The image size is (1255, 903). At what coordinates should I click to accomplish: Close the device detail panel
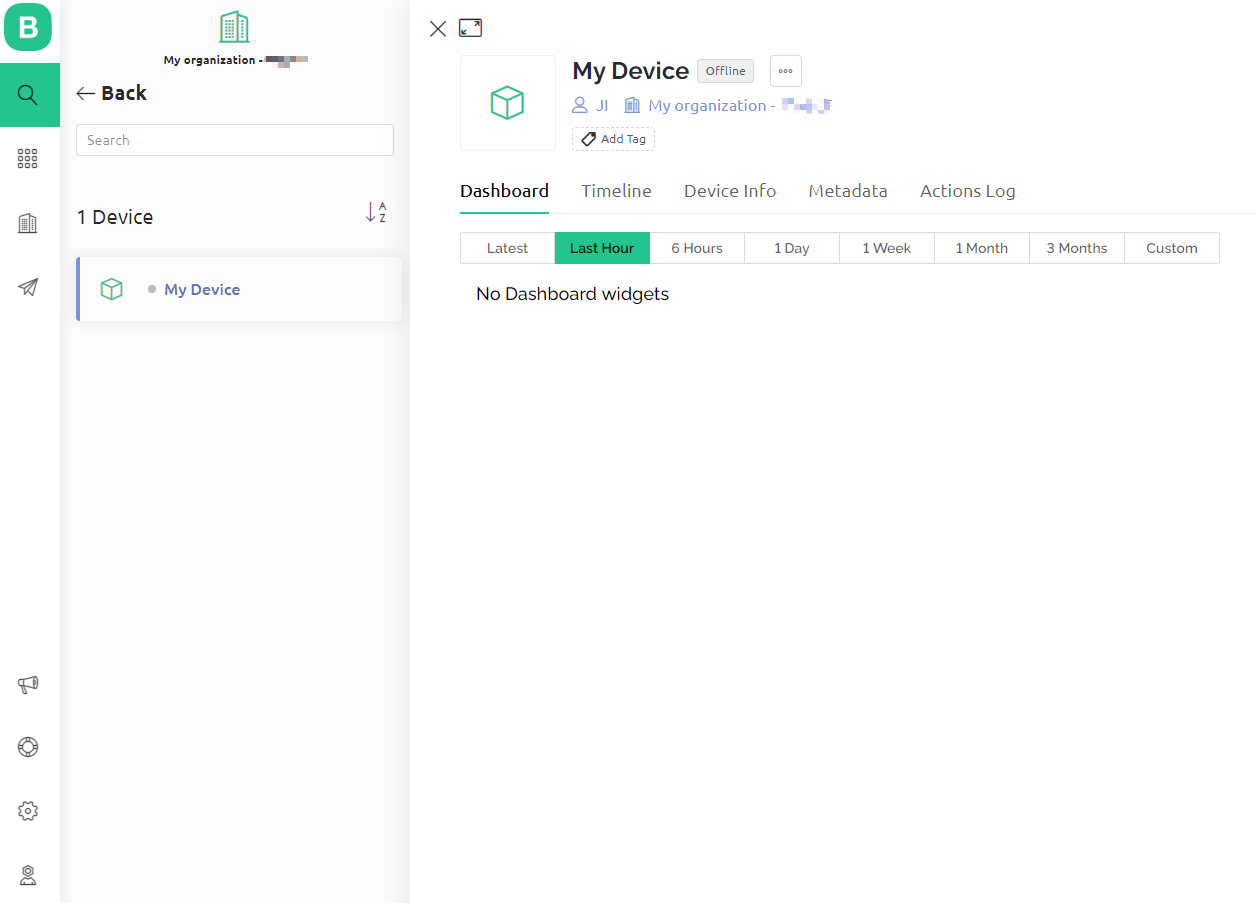point(438,29)
